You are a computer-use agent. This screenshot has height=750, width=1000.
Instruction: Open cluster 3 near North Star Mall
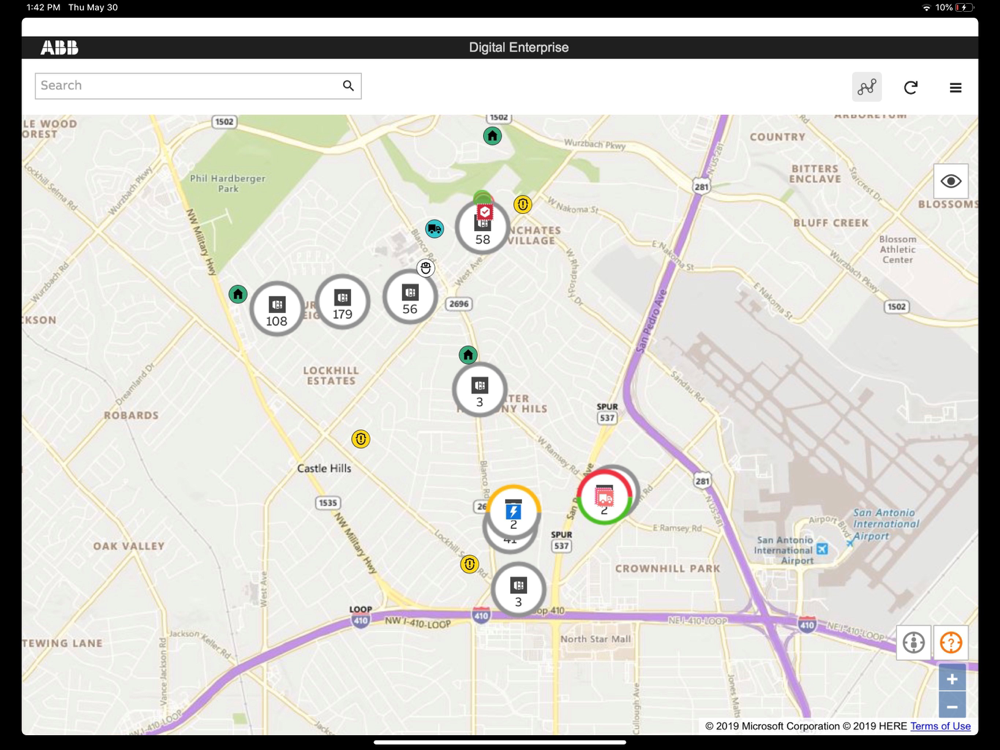coord(518,589)
